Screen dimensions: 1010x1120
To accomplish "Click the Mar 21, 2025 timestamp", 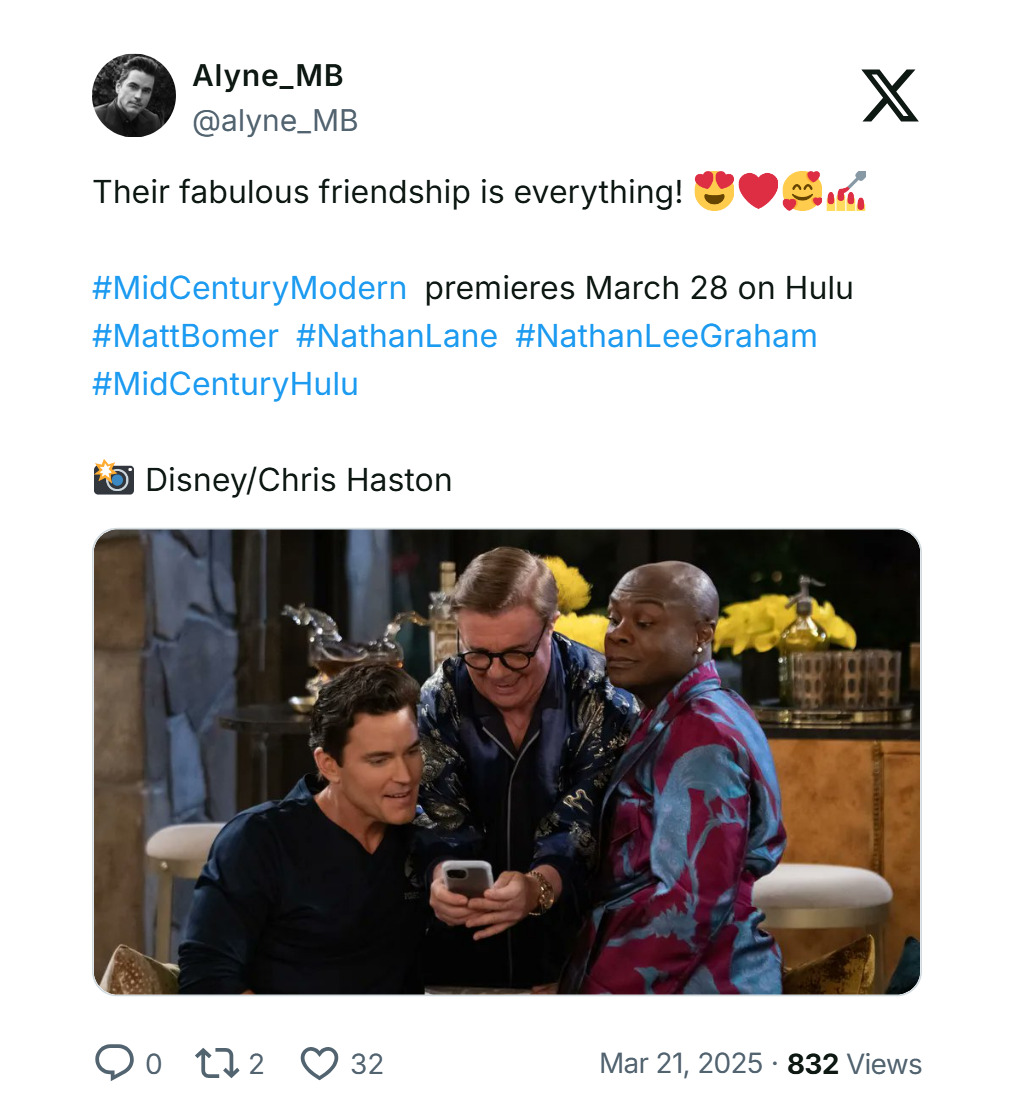I will (x=680, y=1063).
